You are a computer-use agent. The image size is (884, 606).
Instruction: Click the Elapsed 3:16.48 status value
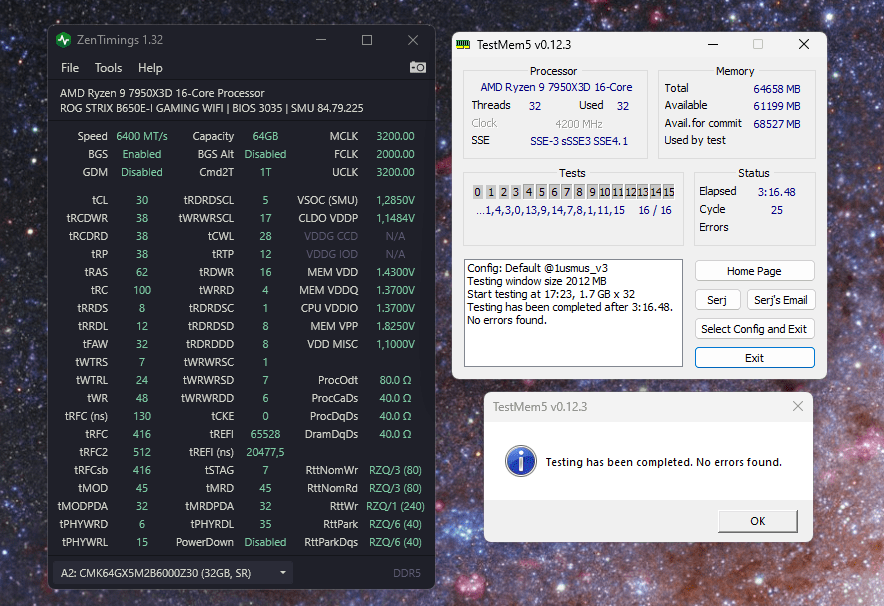[x=776, y=192]
